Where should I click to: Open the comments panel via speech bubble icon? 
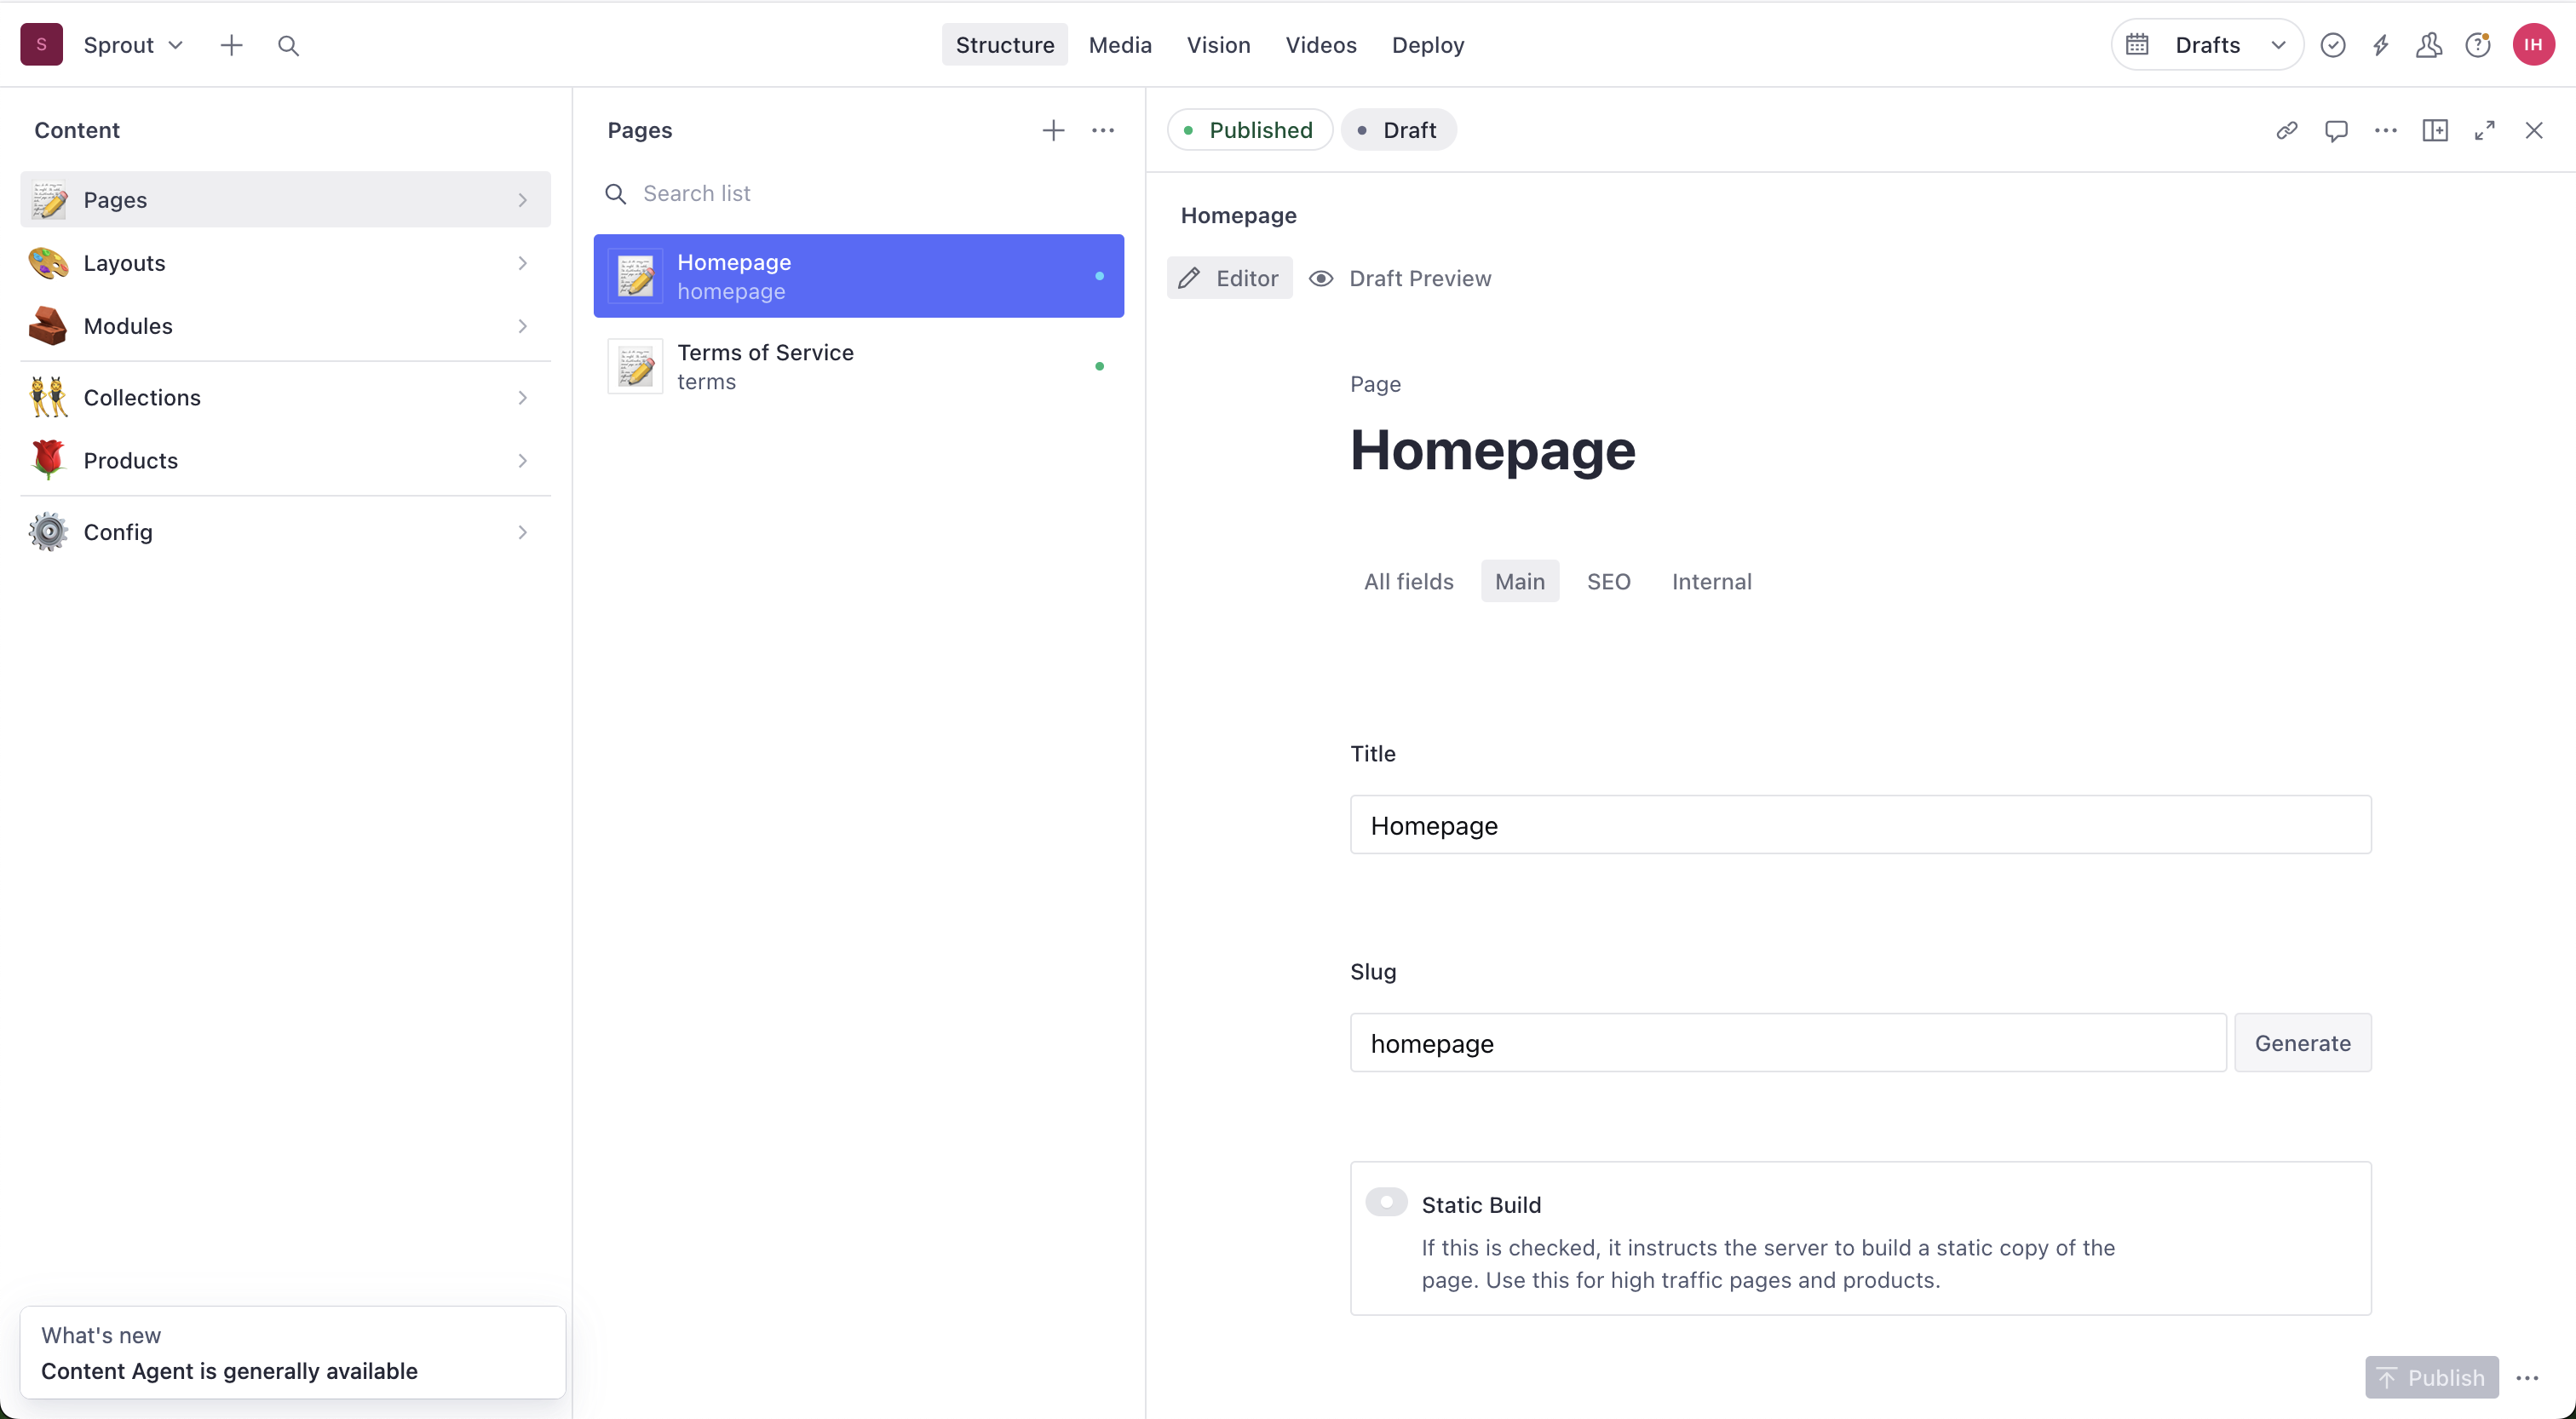pyautogui.click(x=2337, y=130)
